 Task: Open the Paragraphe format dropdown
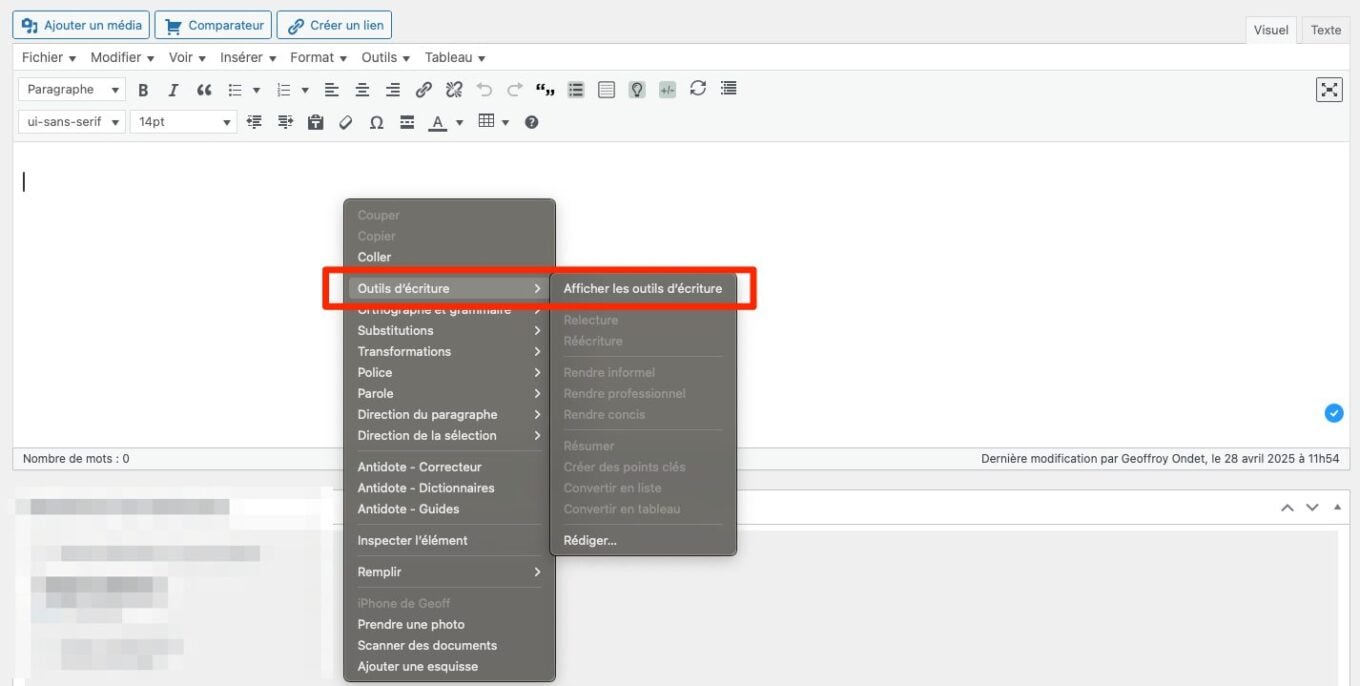point(72,90)
